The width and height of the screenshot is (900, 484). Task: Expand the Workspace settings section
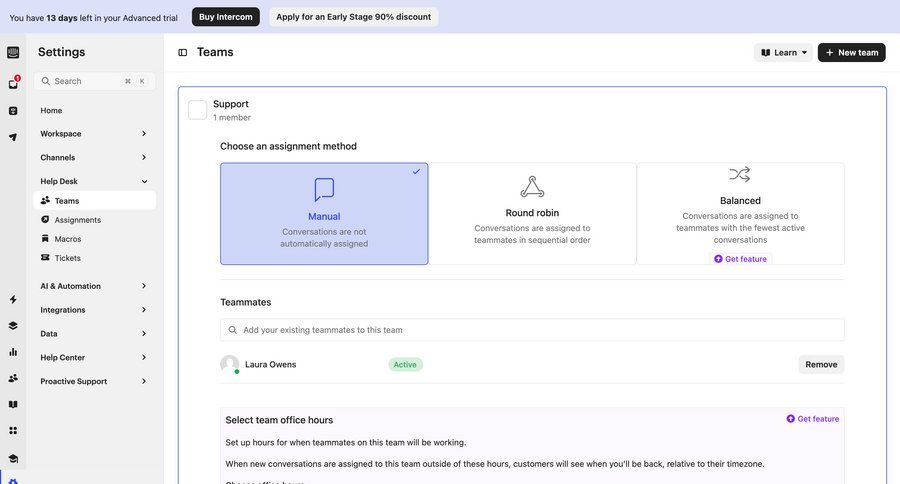click(x=94, y=134)
